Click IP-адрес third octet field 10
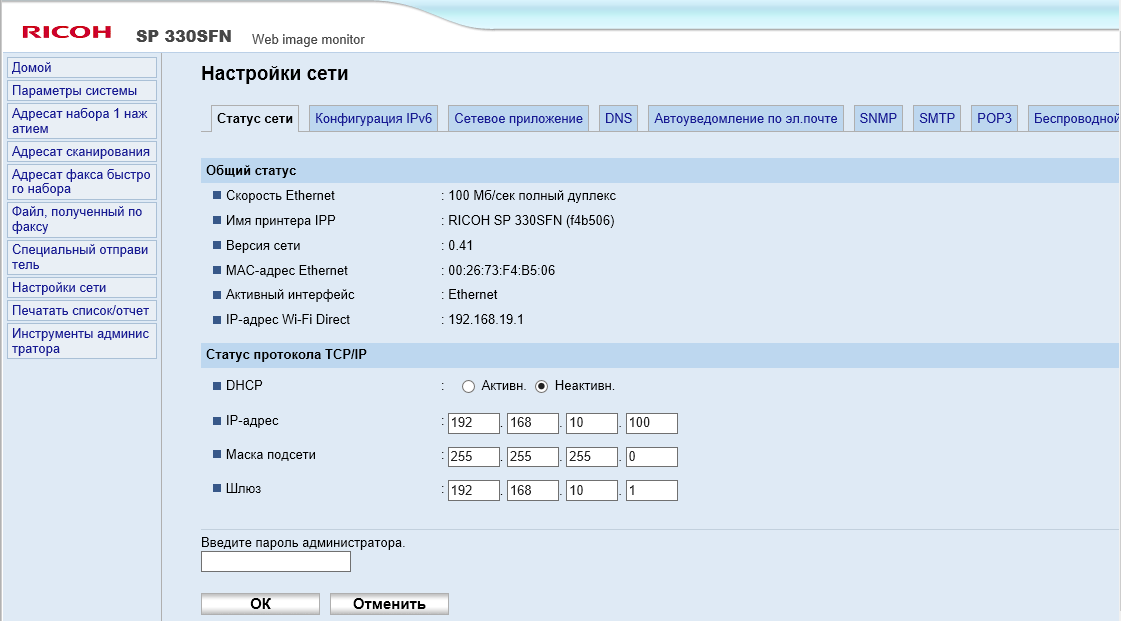This screenshot has width=1121, height=621. (592, 423)
